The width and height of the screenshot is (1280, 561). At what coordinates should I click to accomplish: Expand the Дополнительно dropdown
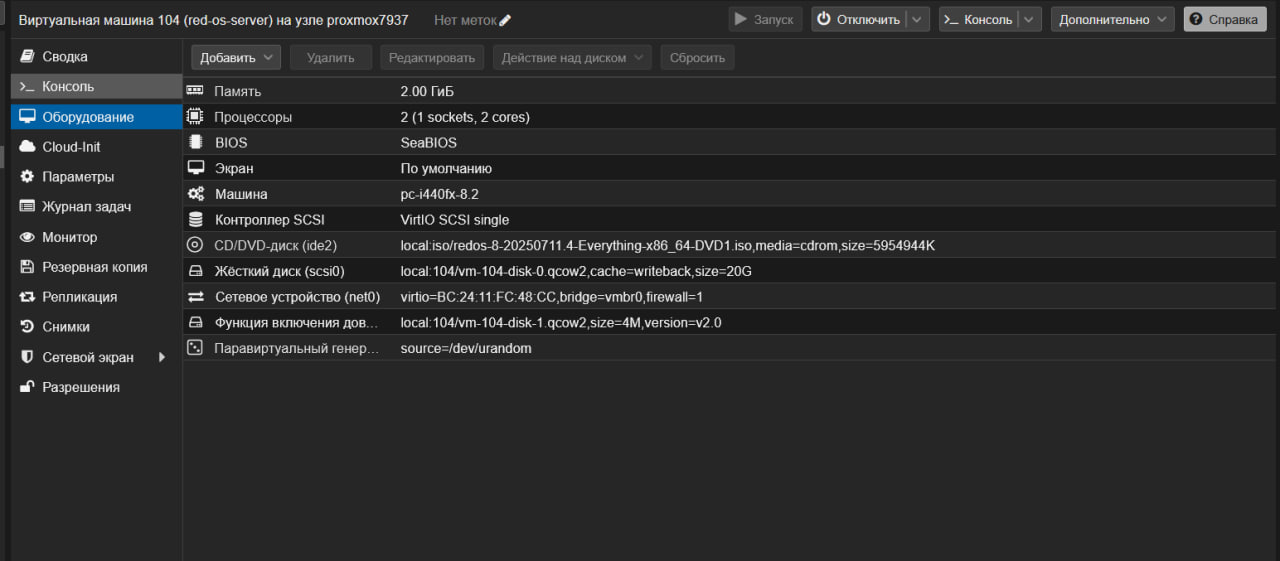pyautogui.click(x=1112, y=20)
